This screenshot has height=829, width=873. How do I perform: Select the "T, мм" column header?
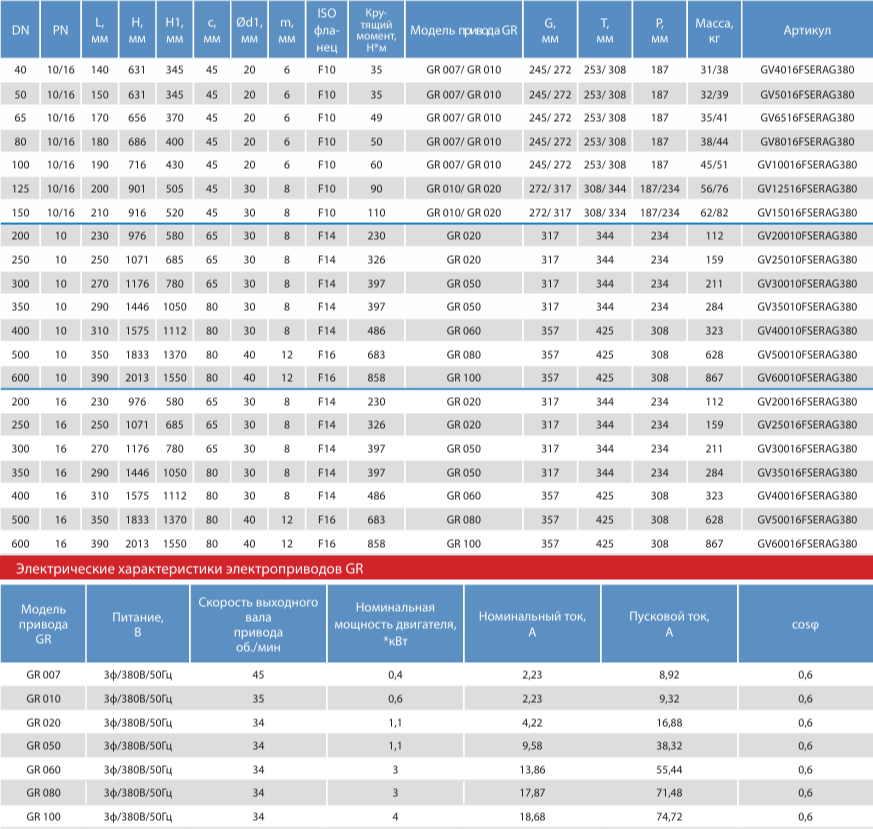click(605, 30)
